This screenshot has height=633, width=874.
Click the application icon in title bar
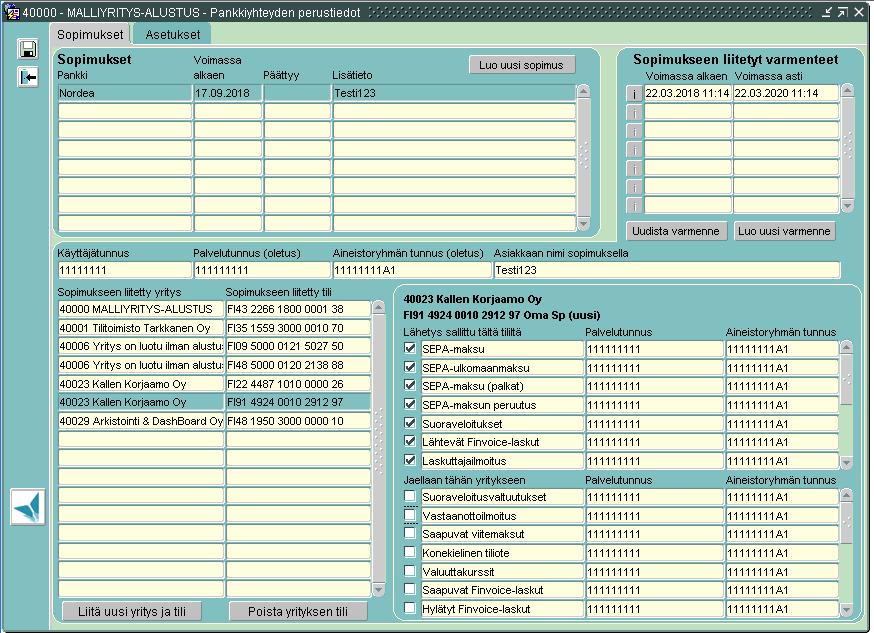pos(11,12)
